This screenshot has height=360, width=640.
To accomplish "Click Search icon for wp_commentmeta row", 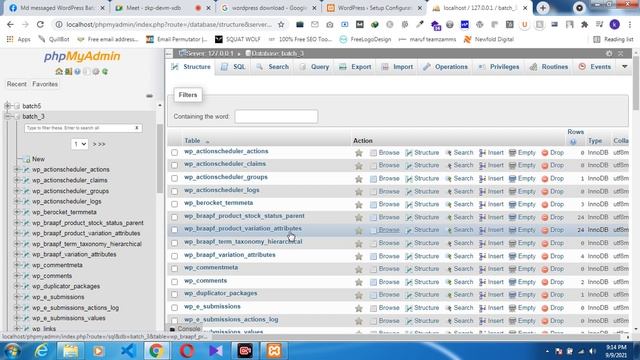I will (x=449, y=269).
